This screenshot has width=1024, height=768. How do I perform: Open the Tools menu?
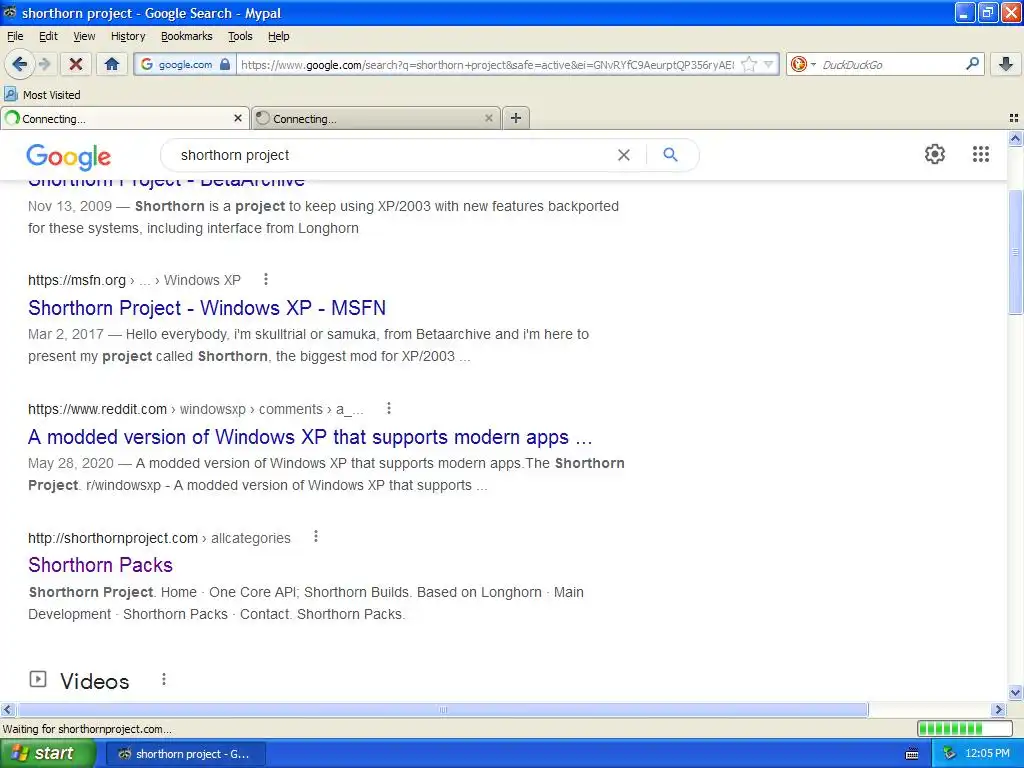click(x=240, y=36)
